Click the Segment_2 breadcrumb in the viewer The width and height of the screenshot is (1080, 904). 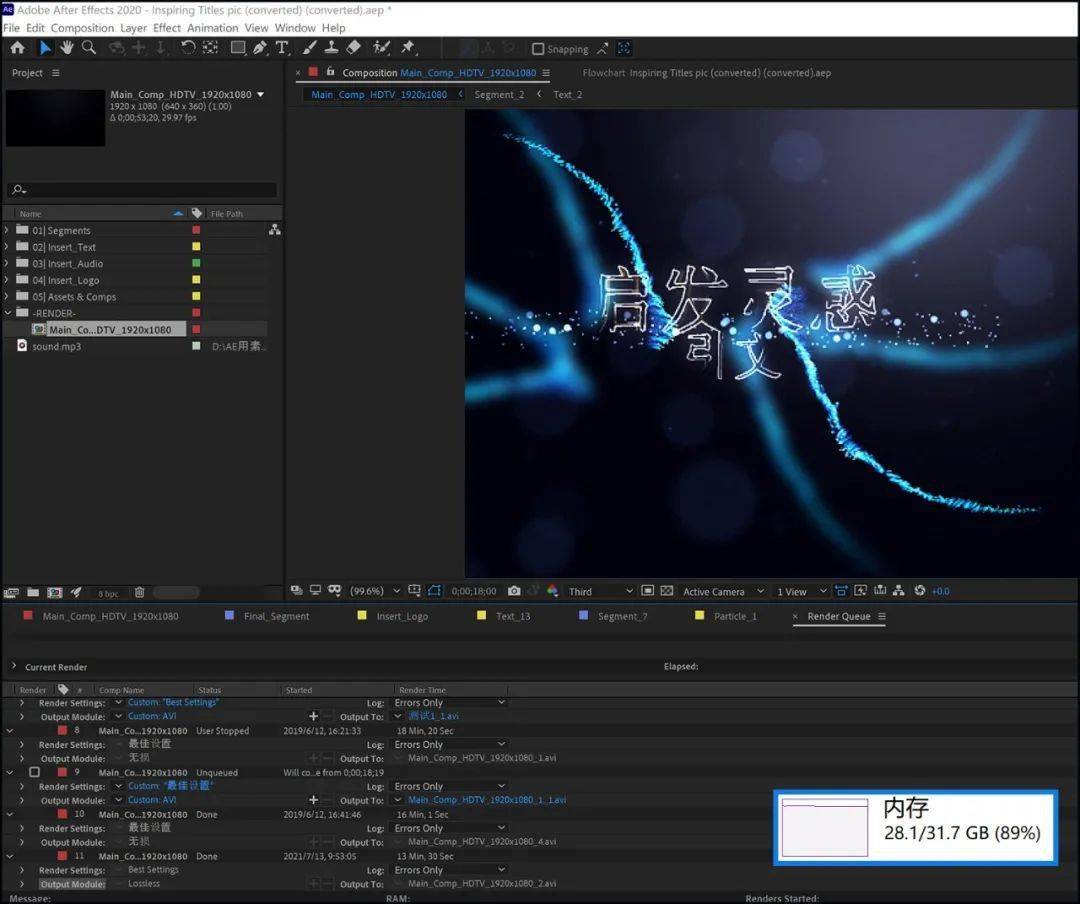click(499, 94)
